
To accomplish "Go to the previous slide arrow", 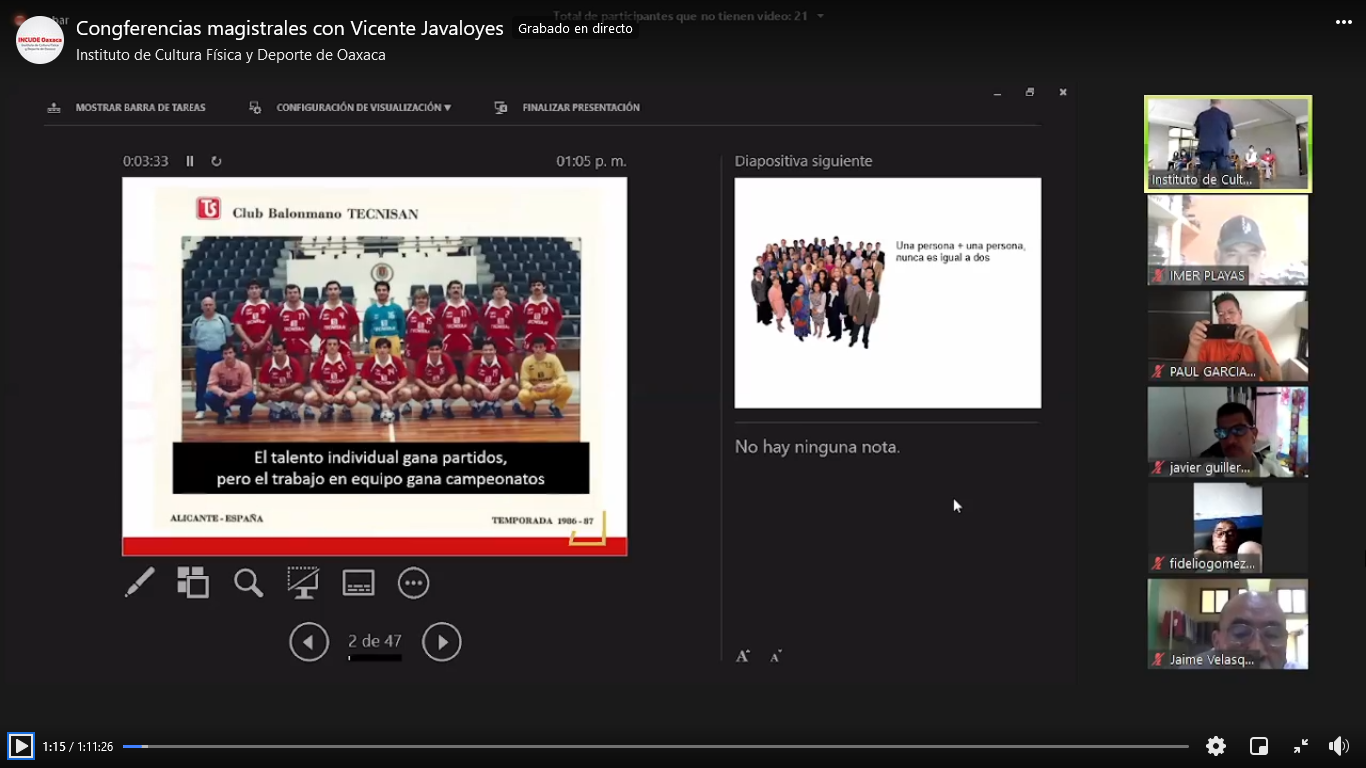I will pos(309,642).
